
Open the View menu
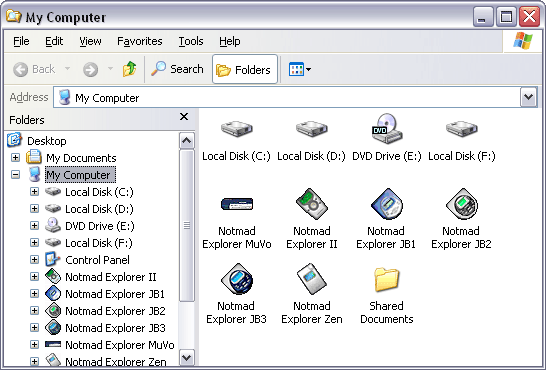[90, 41]
